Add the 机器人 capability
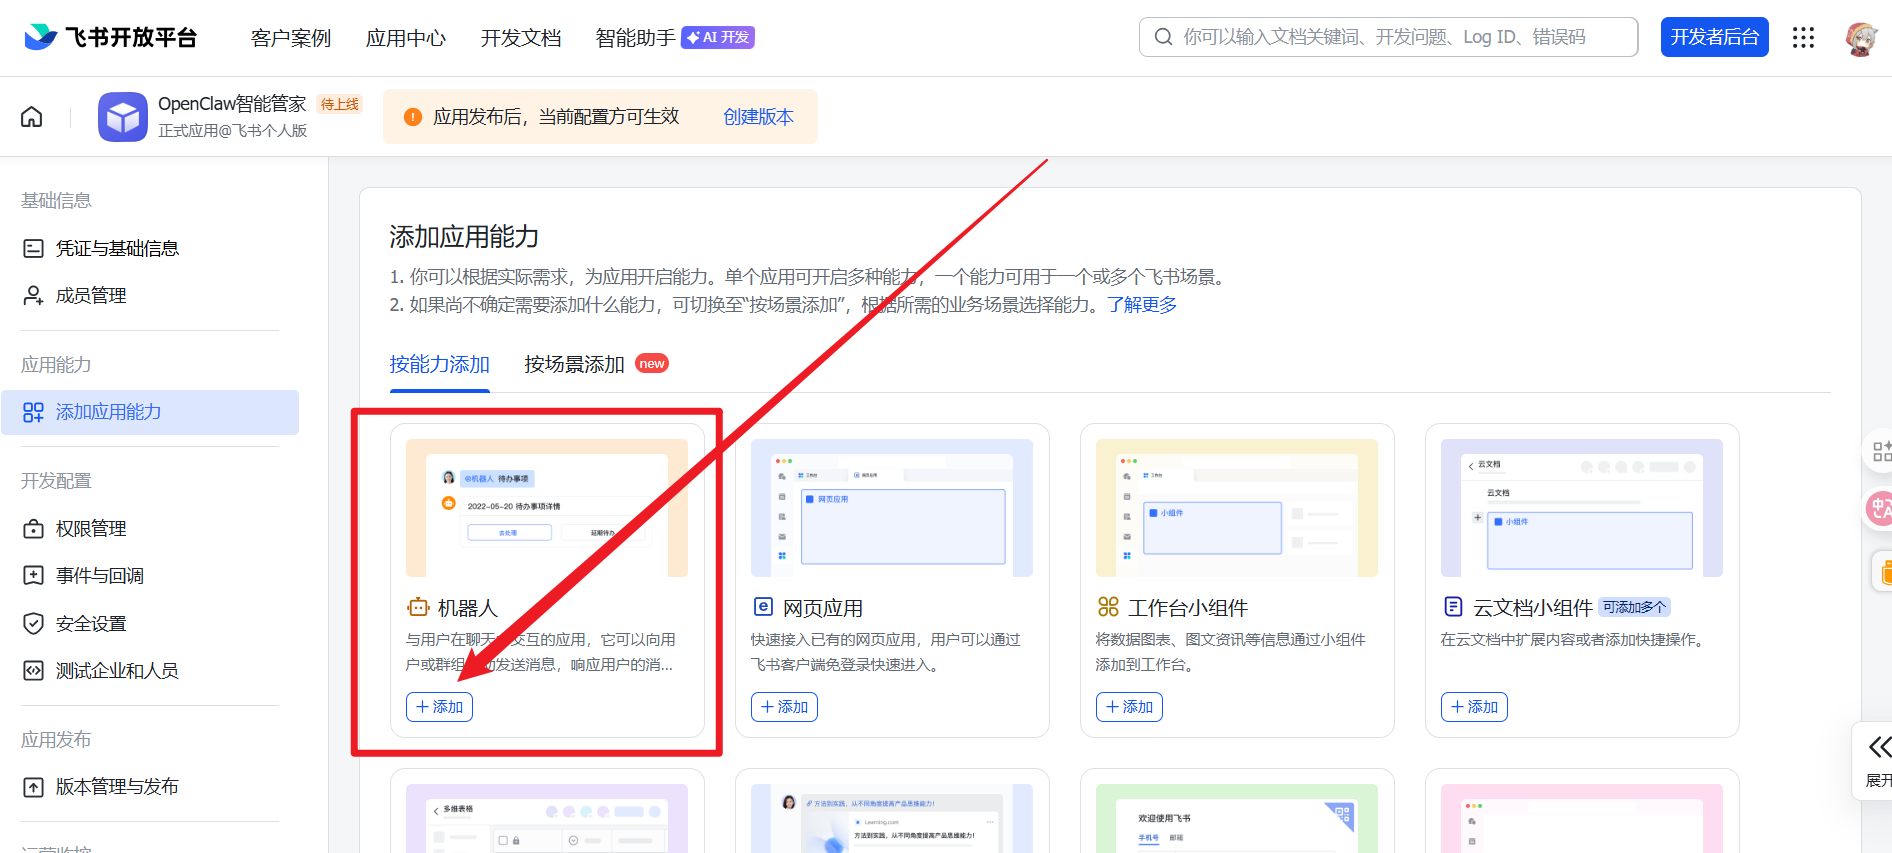Viewport: 1892px width, 853px height. coord(439,707)
